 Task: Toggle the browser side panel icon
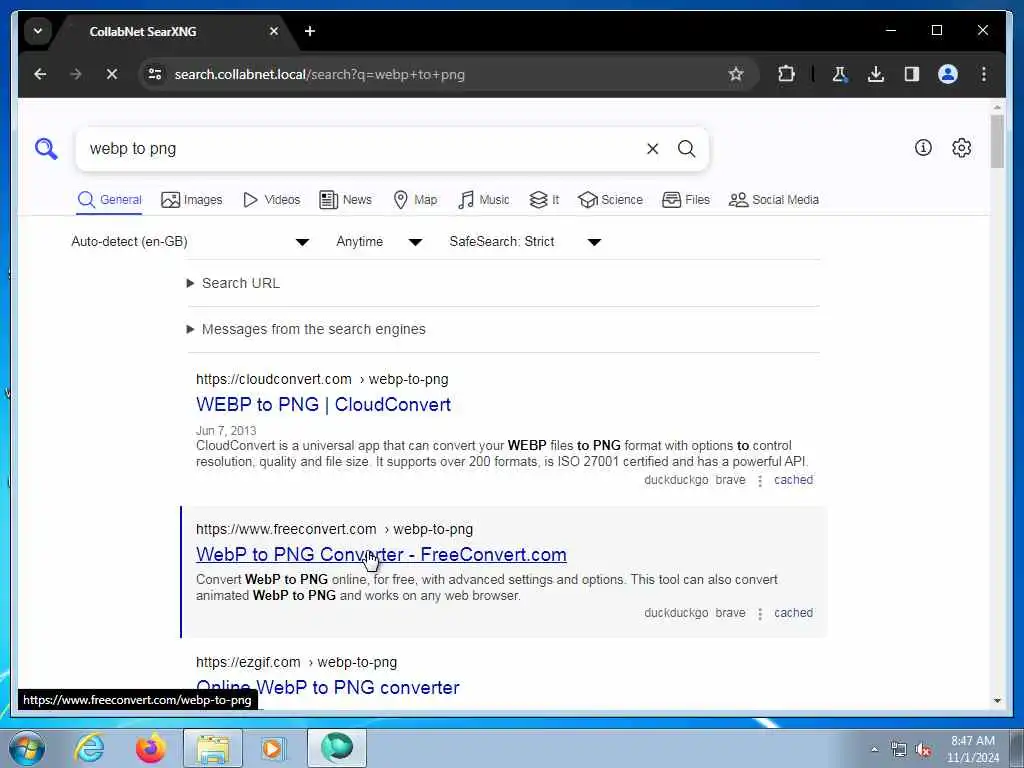pos(912,74)
